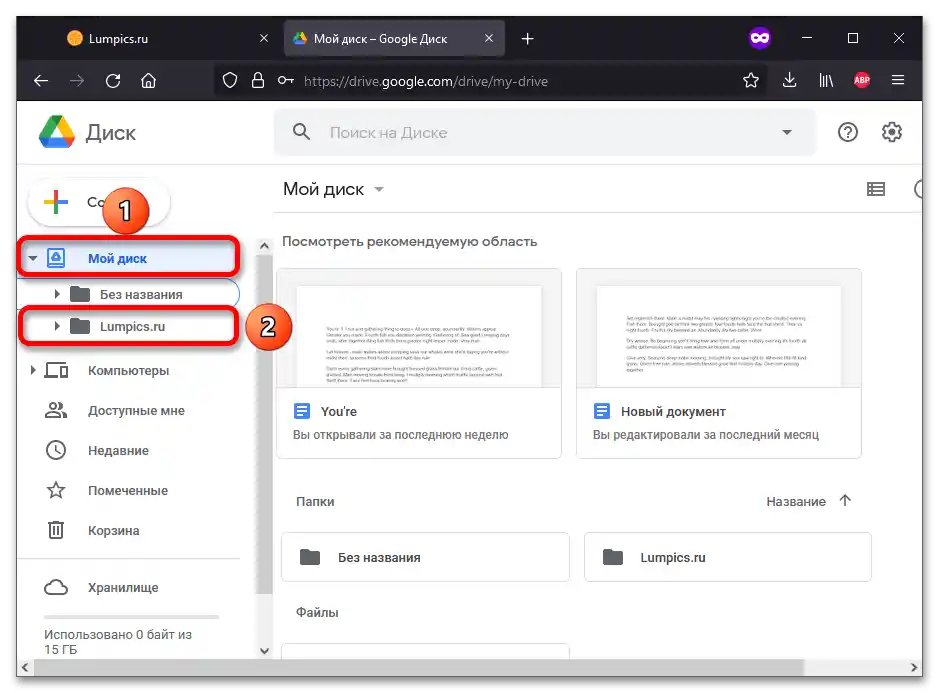Click sort direction arrow next to Название
Image resolution: width=939 pixels, height=693 pixels.
click(x=845, y=500)
